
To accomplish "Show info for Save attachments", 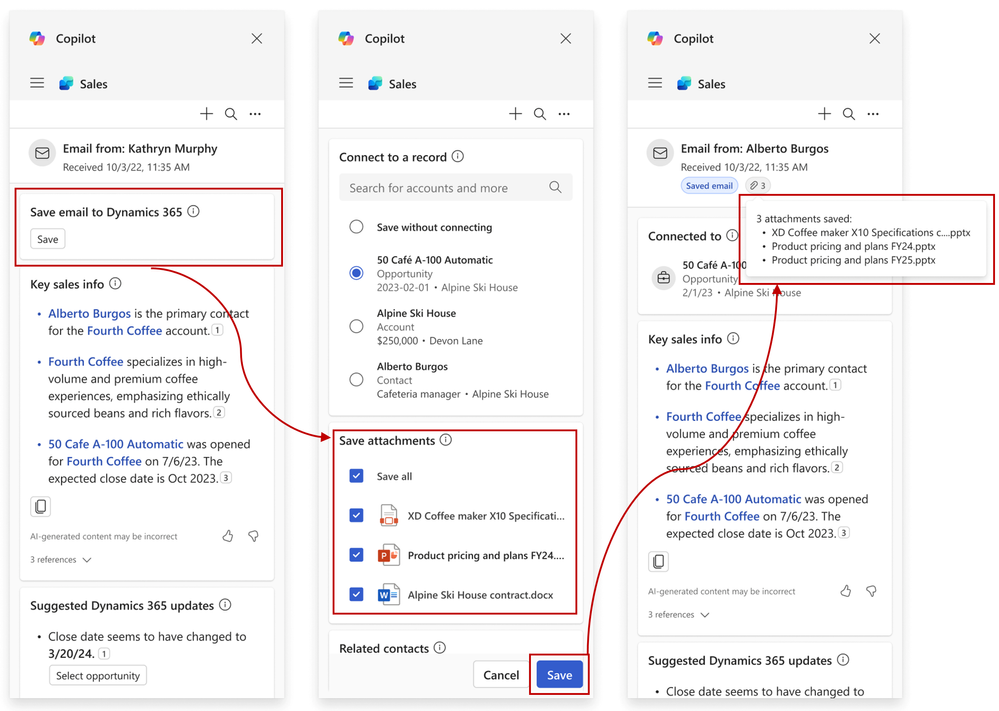I will pyautogui.click(x=446, y=440).
